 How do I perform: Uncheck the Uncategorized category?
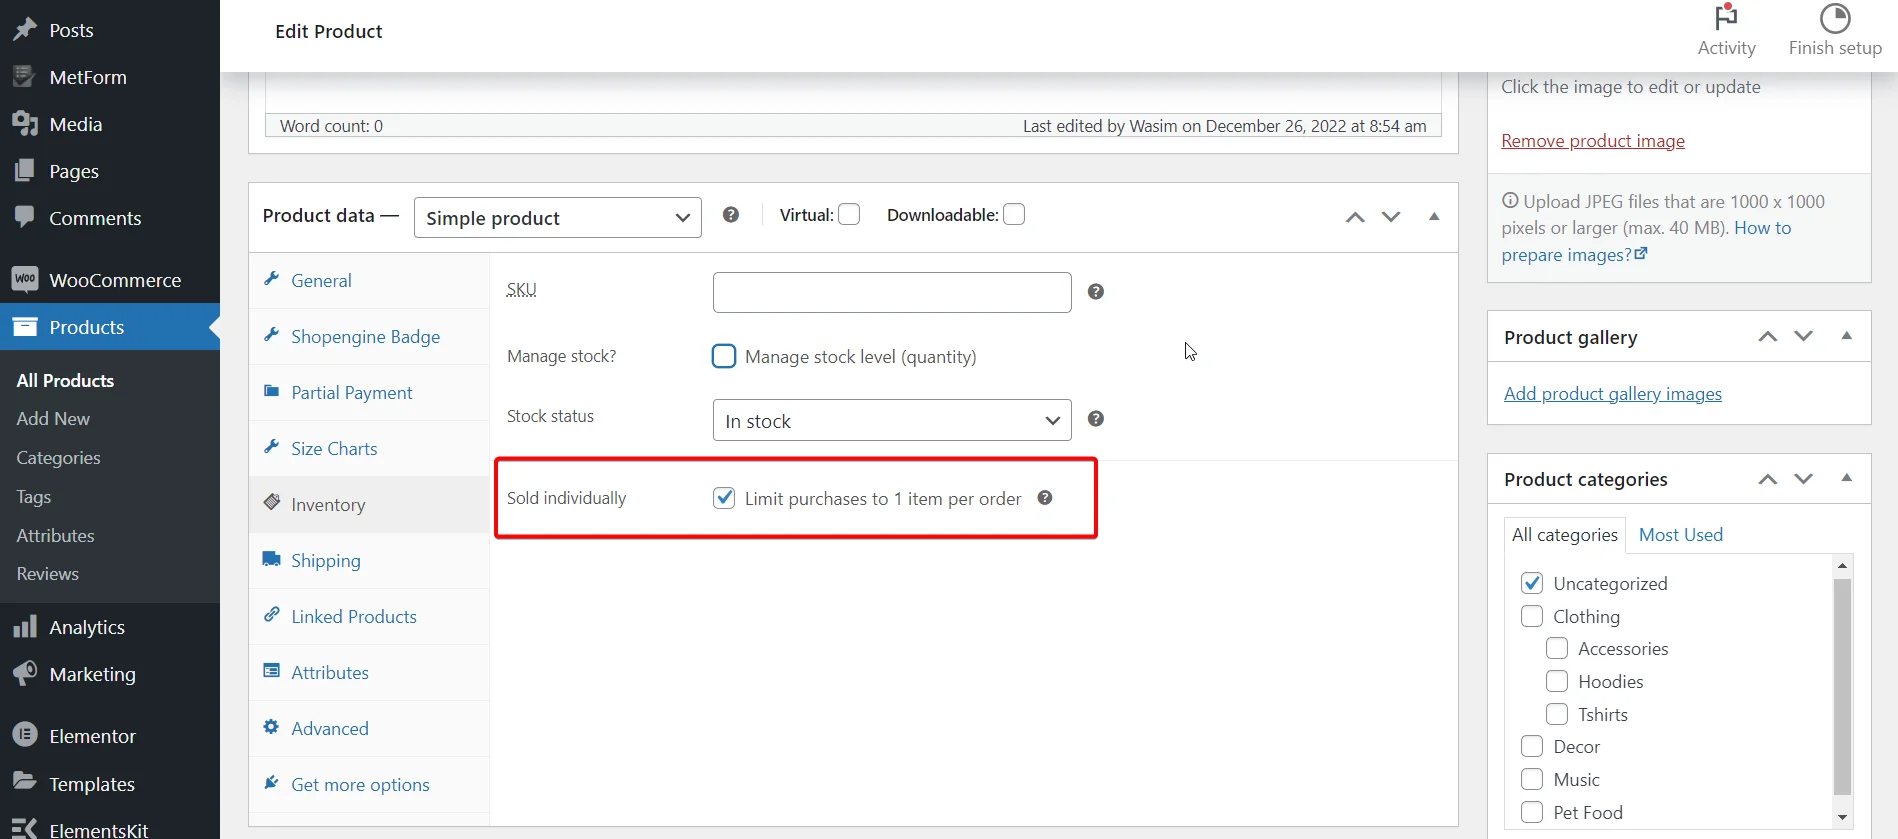(x=1532, y=583)
